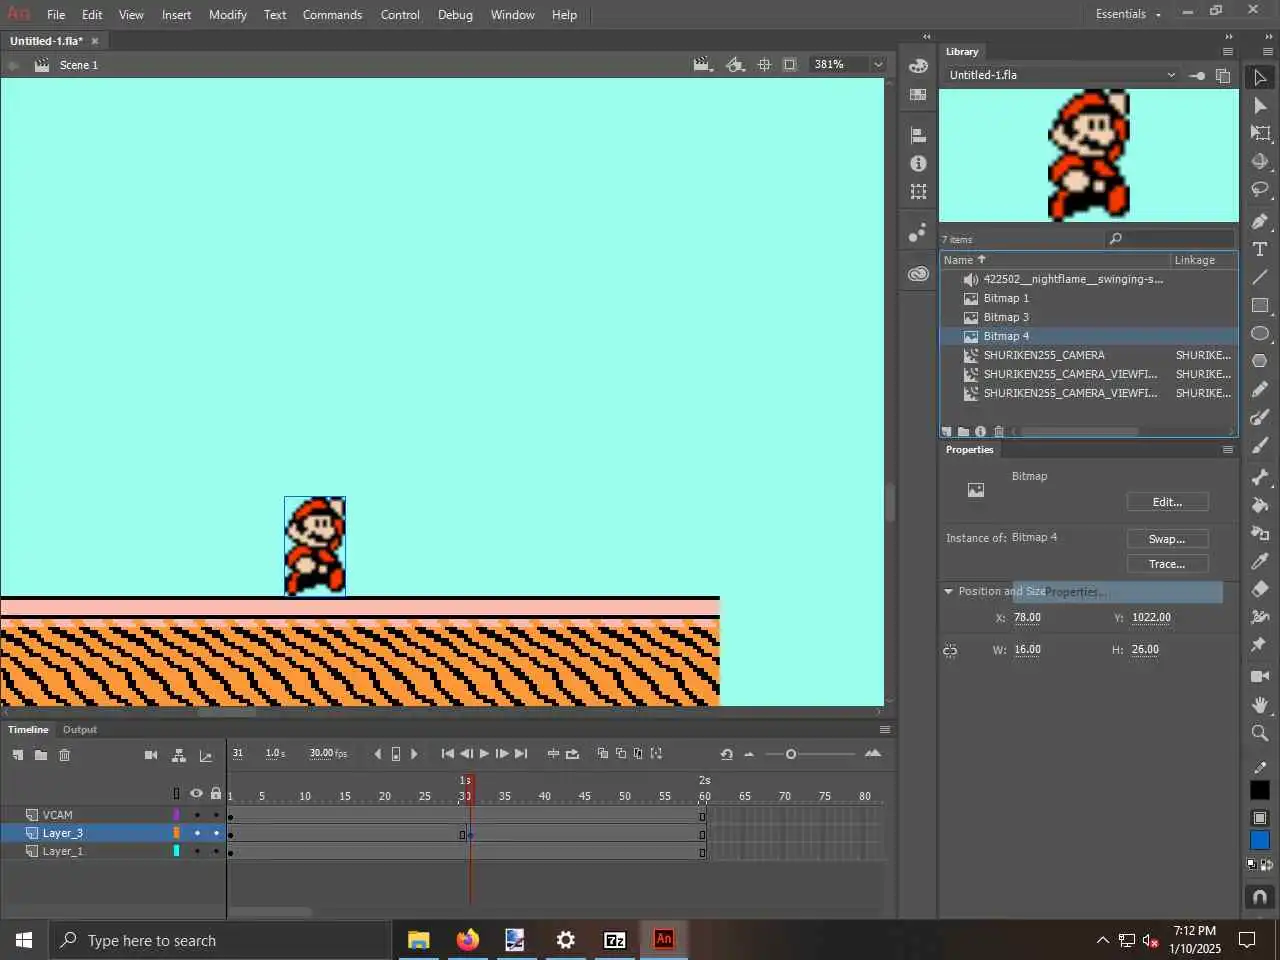This screenshot has height=960, width=1280.
Task: Open the Transform panel icon
Action: pyautogui.click(x=918, y=191)
